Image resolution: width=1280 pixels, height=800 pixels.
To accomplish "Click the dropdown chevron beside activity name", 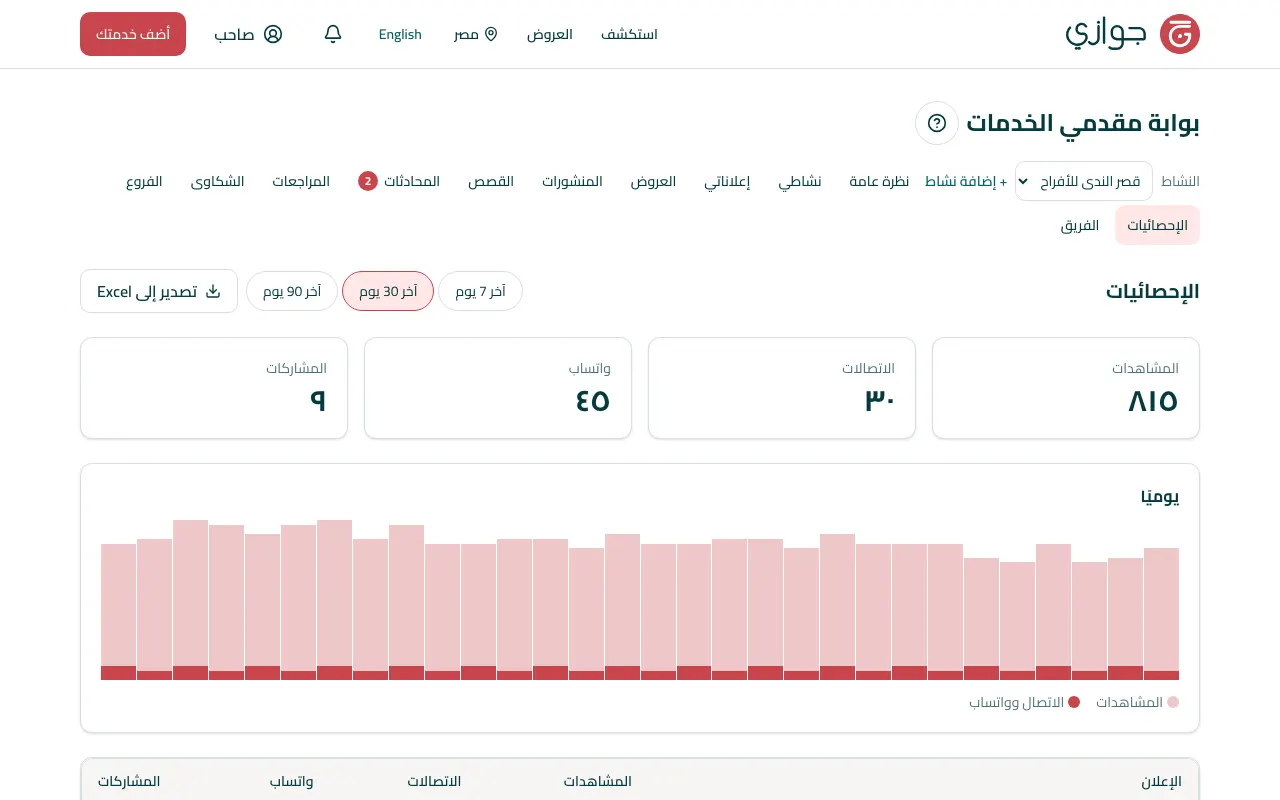I will (x=1024, y=181).
